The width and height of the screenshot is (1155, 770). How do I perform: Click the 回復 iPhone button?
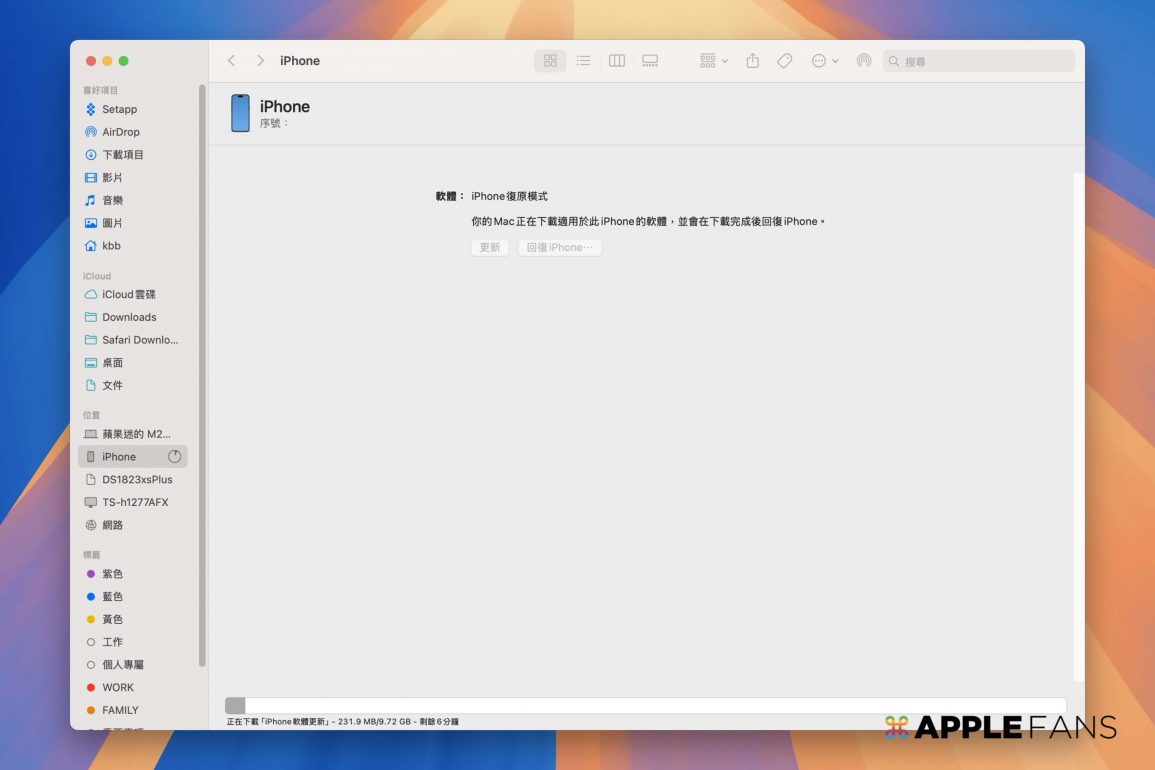click(x=560, y=248)
